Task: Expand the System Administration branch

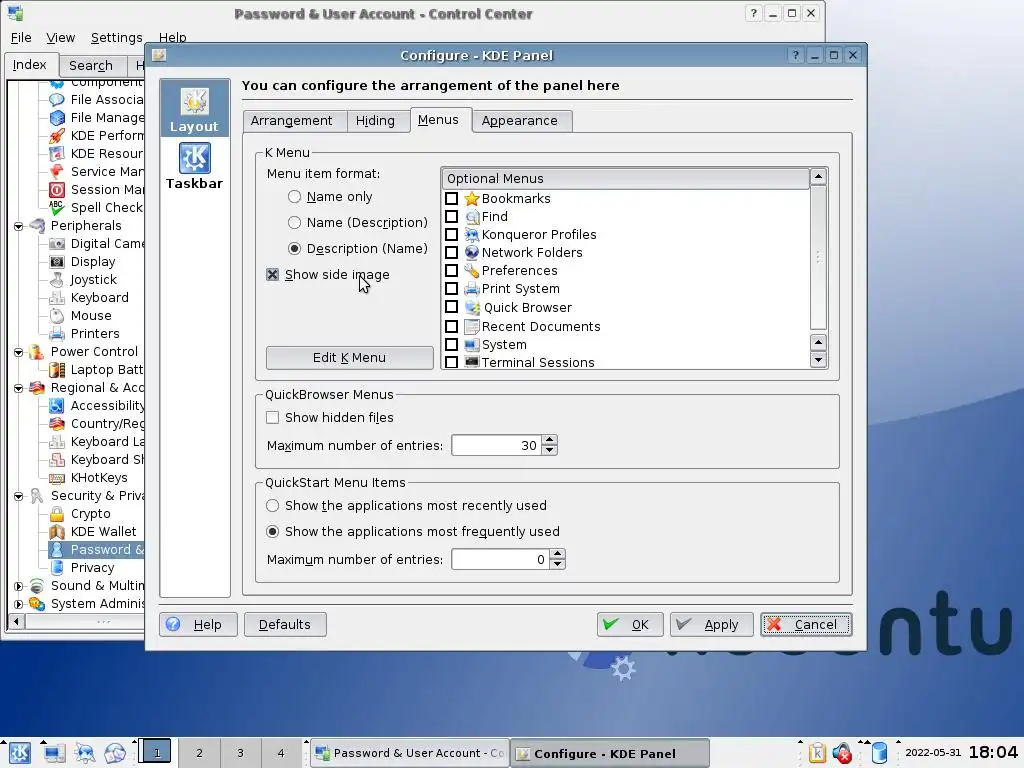Action: tap(18, 604)
